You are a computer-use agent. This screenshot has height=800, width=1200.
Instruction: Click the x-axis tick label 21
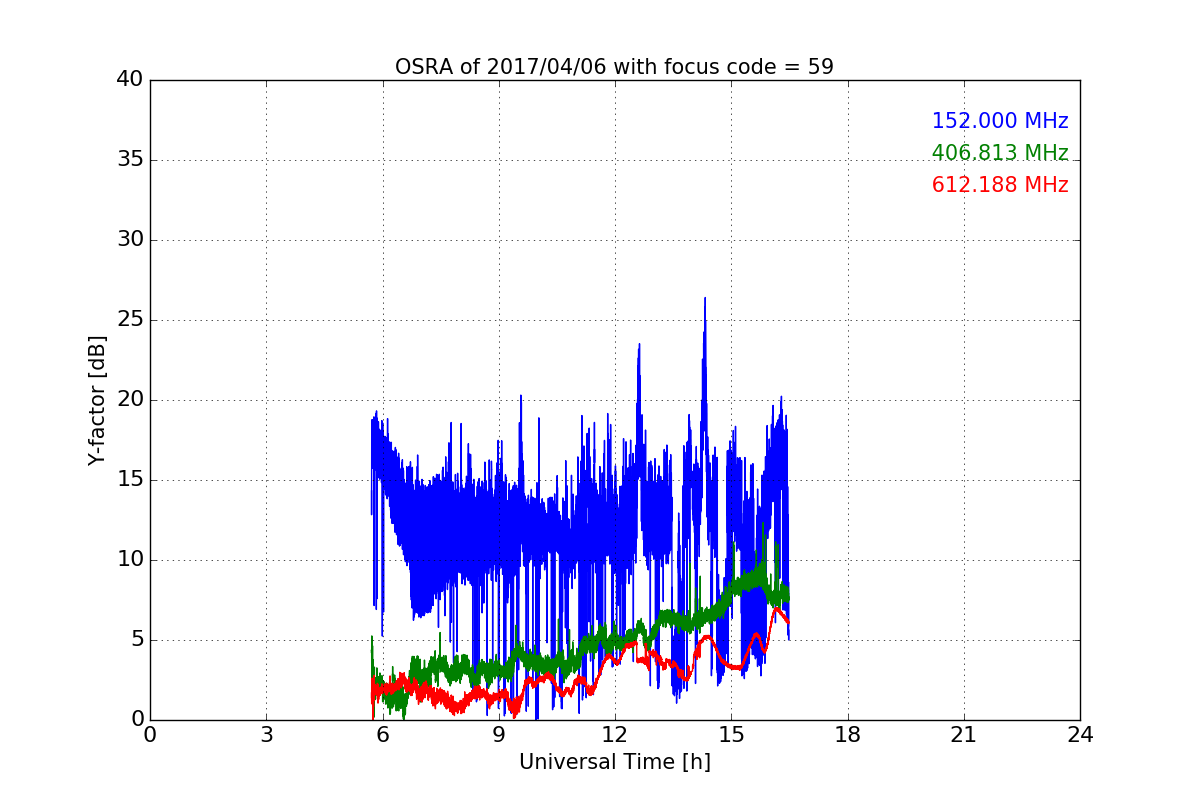pyautogui.click(x=963, y=735)
